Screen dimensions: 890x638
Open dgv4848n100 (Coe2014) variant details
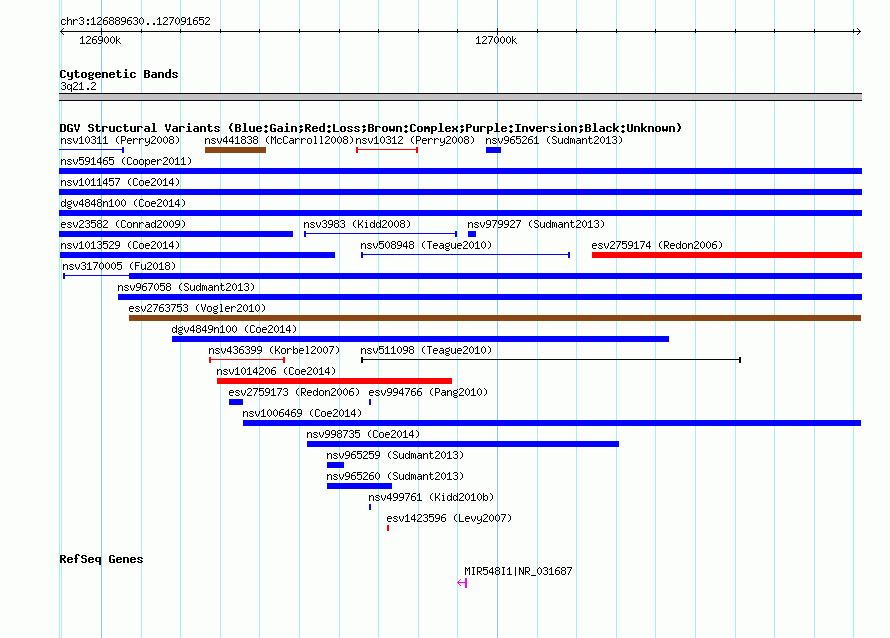[x=123, y=203]
